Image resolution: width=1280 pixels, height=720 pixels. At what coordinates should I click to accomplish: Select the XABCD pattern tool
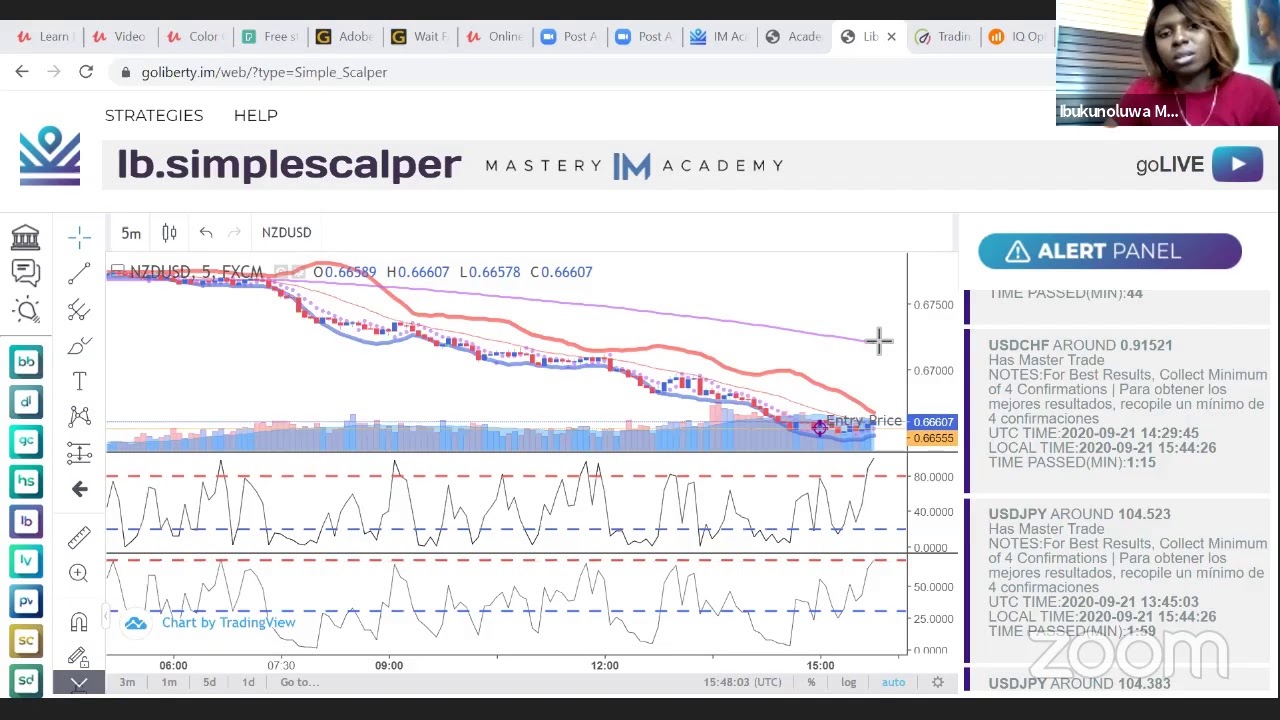coord(79,416)
